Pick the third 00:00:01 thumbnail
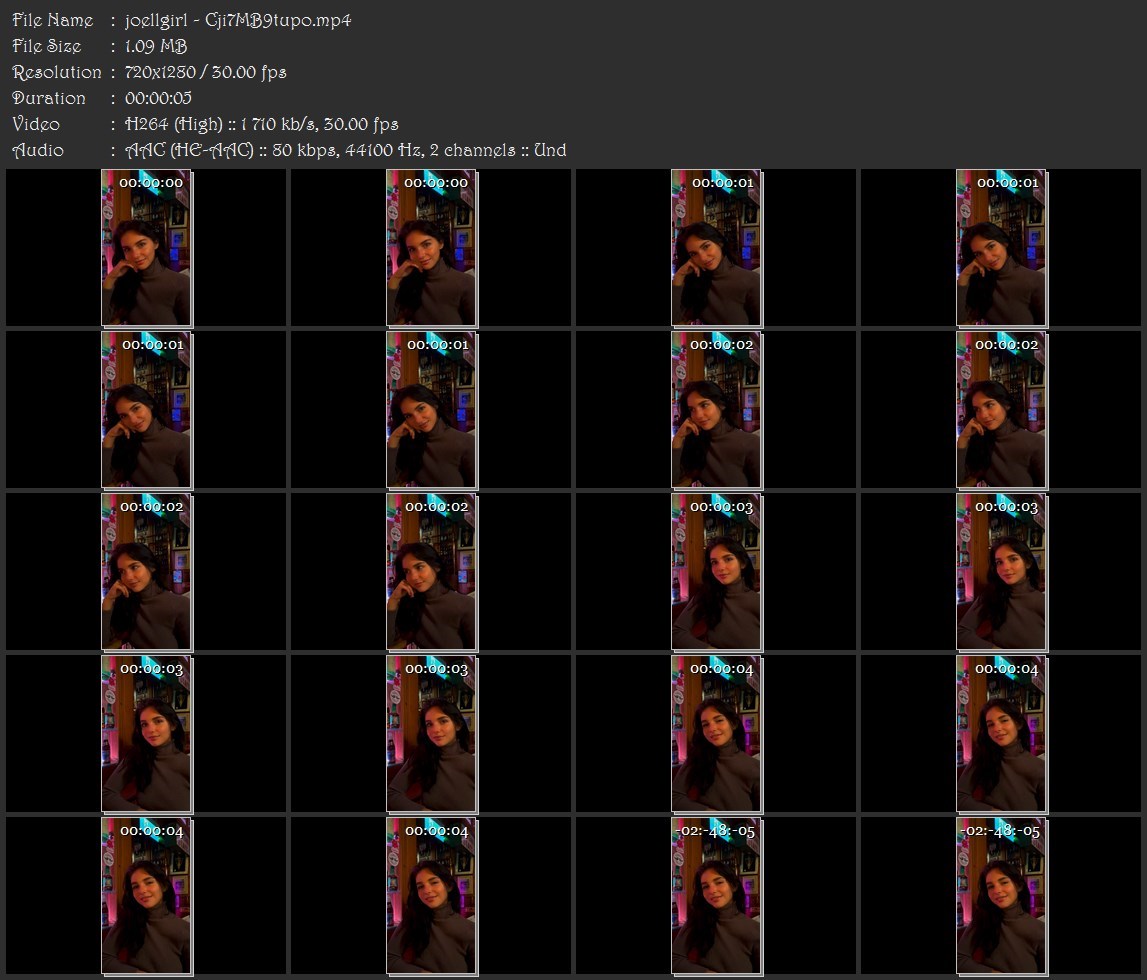 coord(146,410)
